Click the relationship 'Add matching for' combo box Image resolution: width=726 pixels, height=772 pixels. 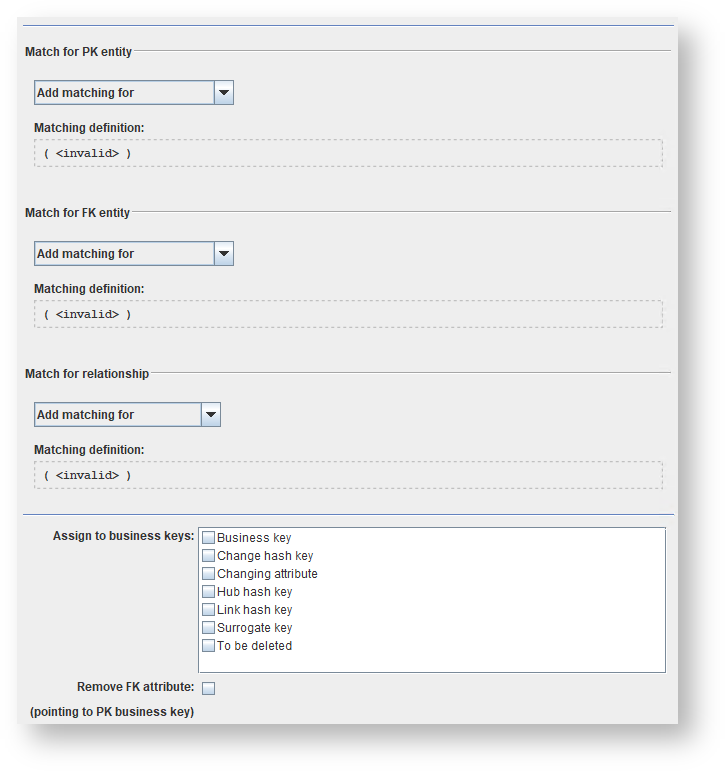[x=118, y=415]
